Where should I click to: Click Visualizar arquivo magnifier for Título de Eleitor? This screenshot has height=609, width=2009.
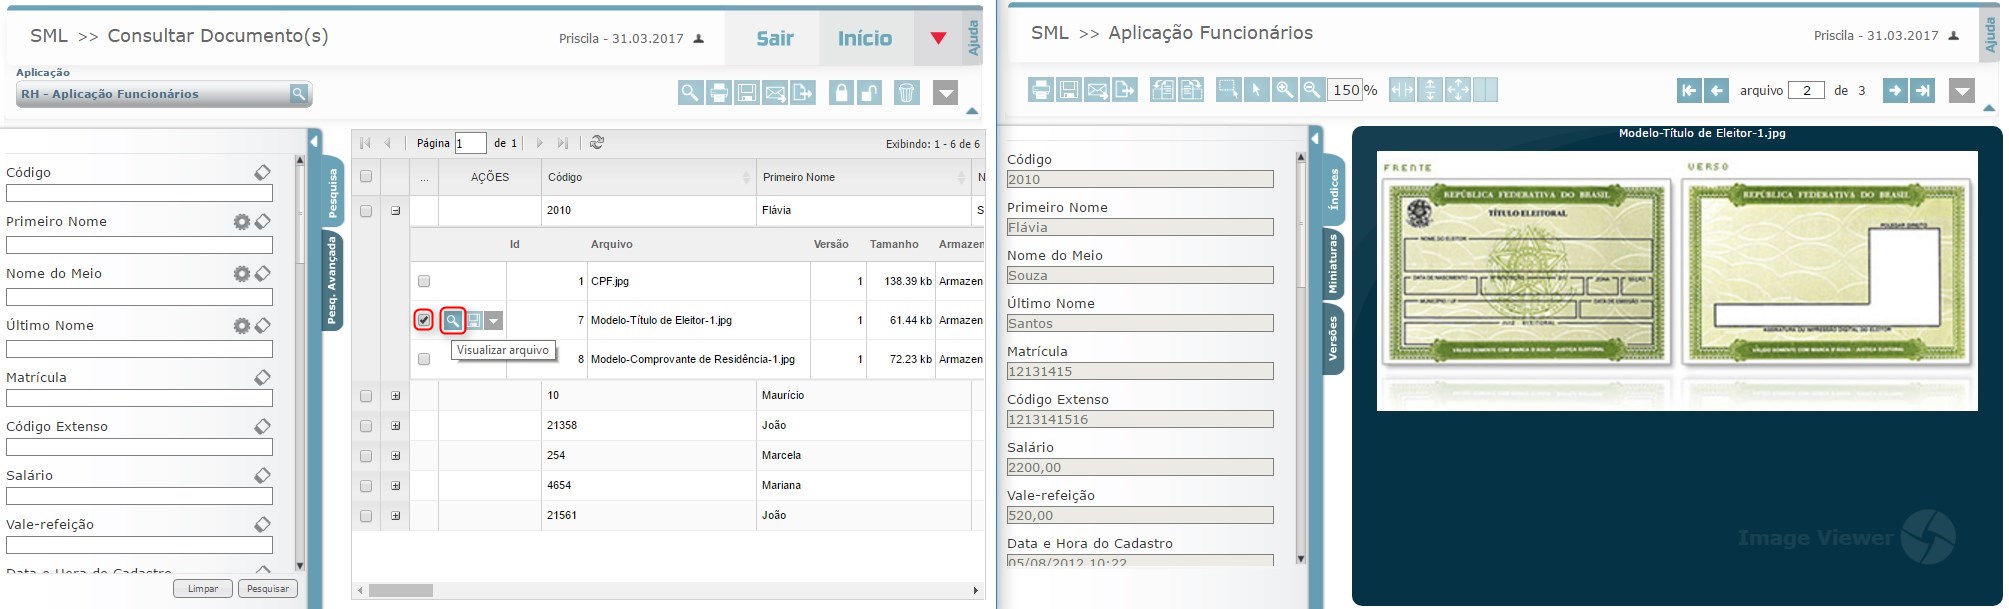(x=453, y=320)
